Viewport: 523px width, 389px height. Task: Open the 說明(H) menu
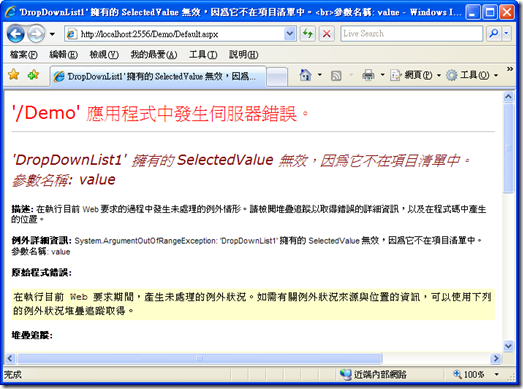243,54
